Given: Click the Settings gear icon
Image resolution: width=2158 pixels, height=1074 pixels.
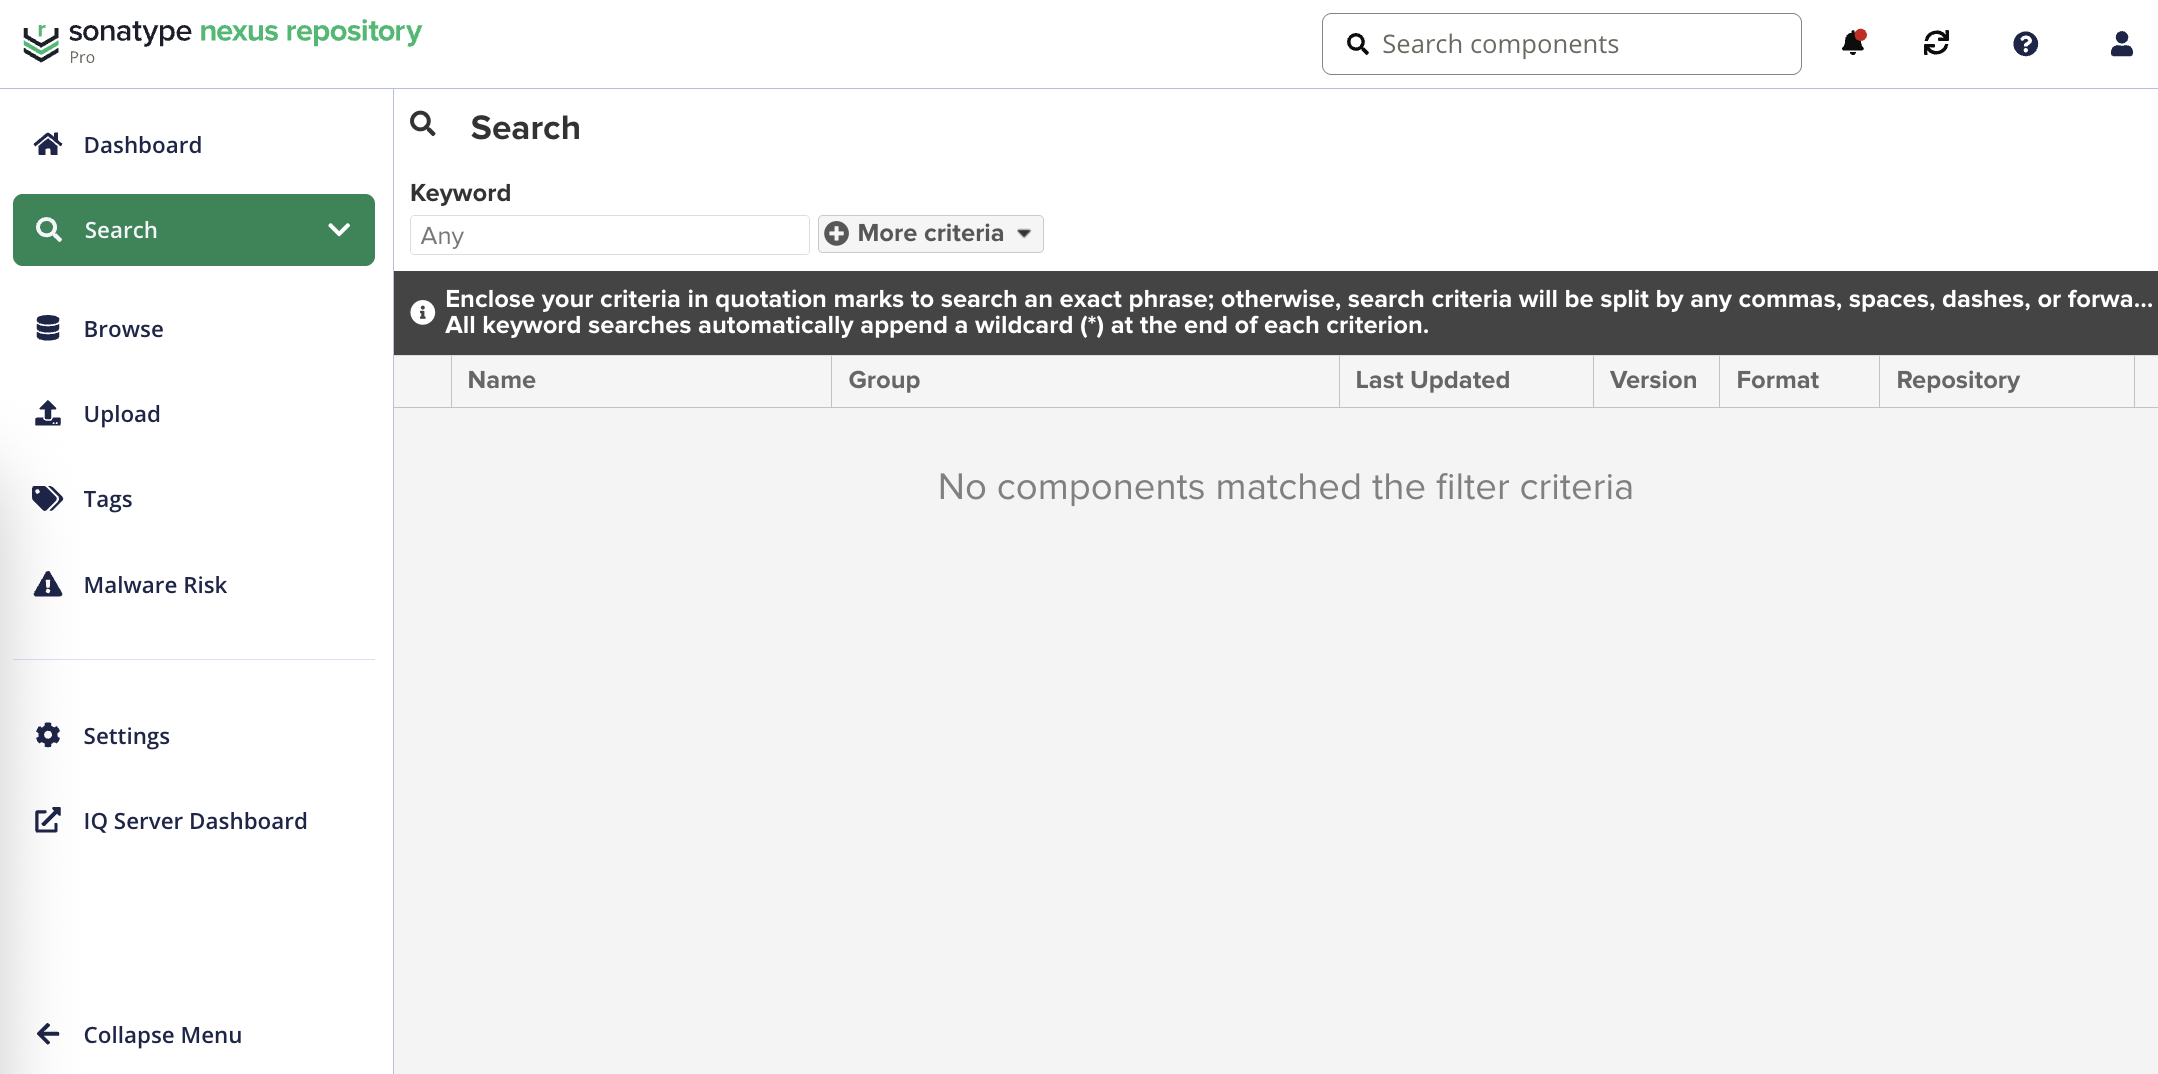Looking at the screenshot, I should tap(47, 735).
